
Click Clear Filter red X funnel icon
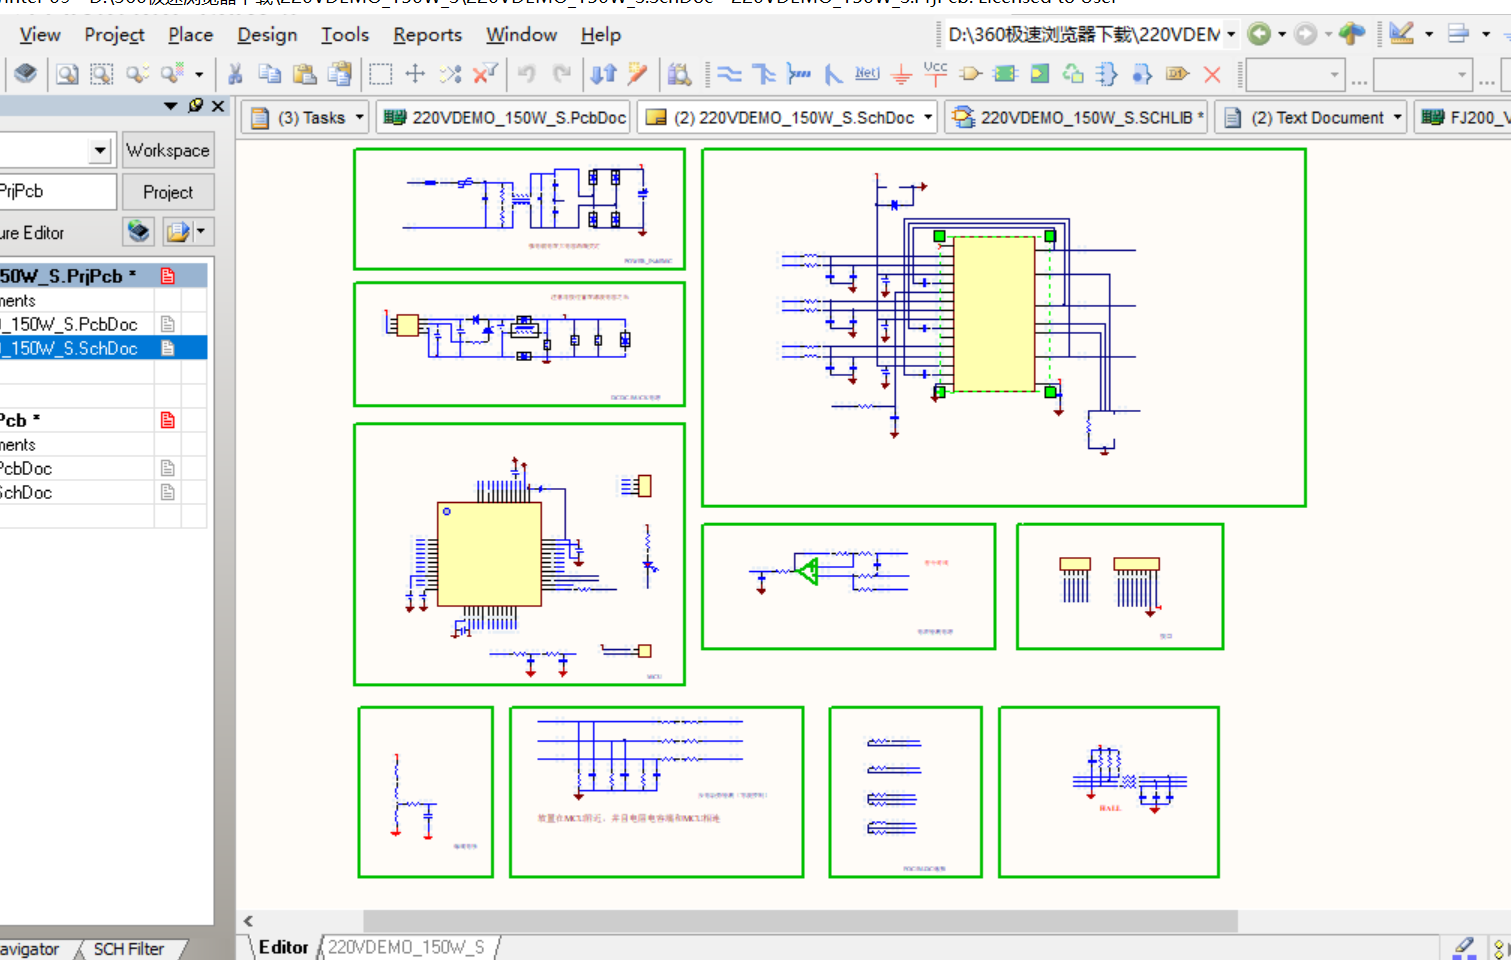[485, 73]
